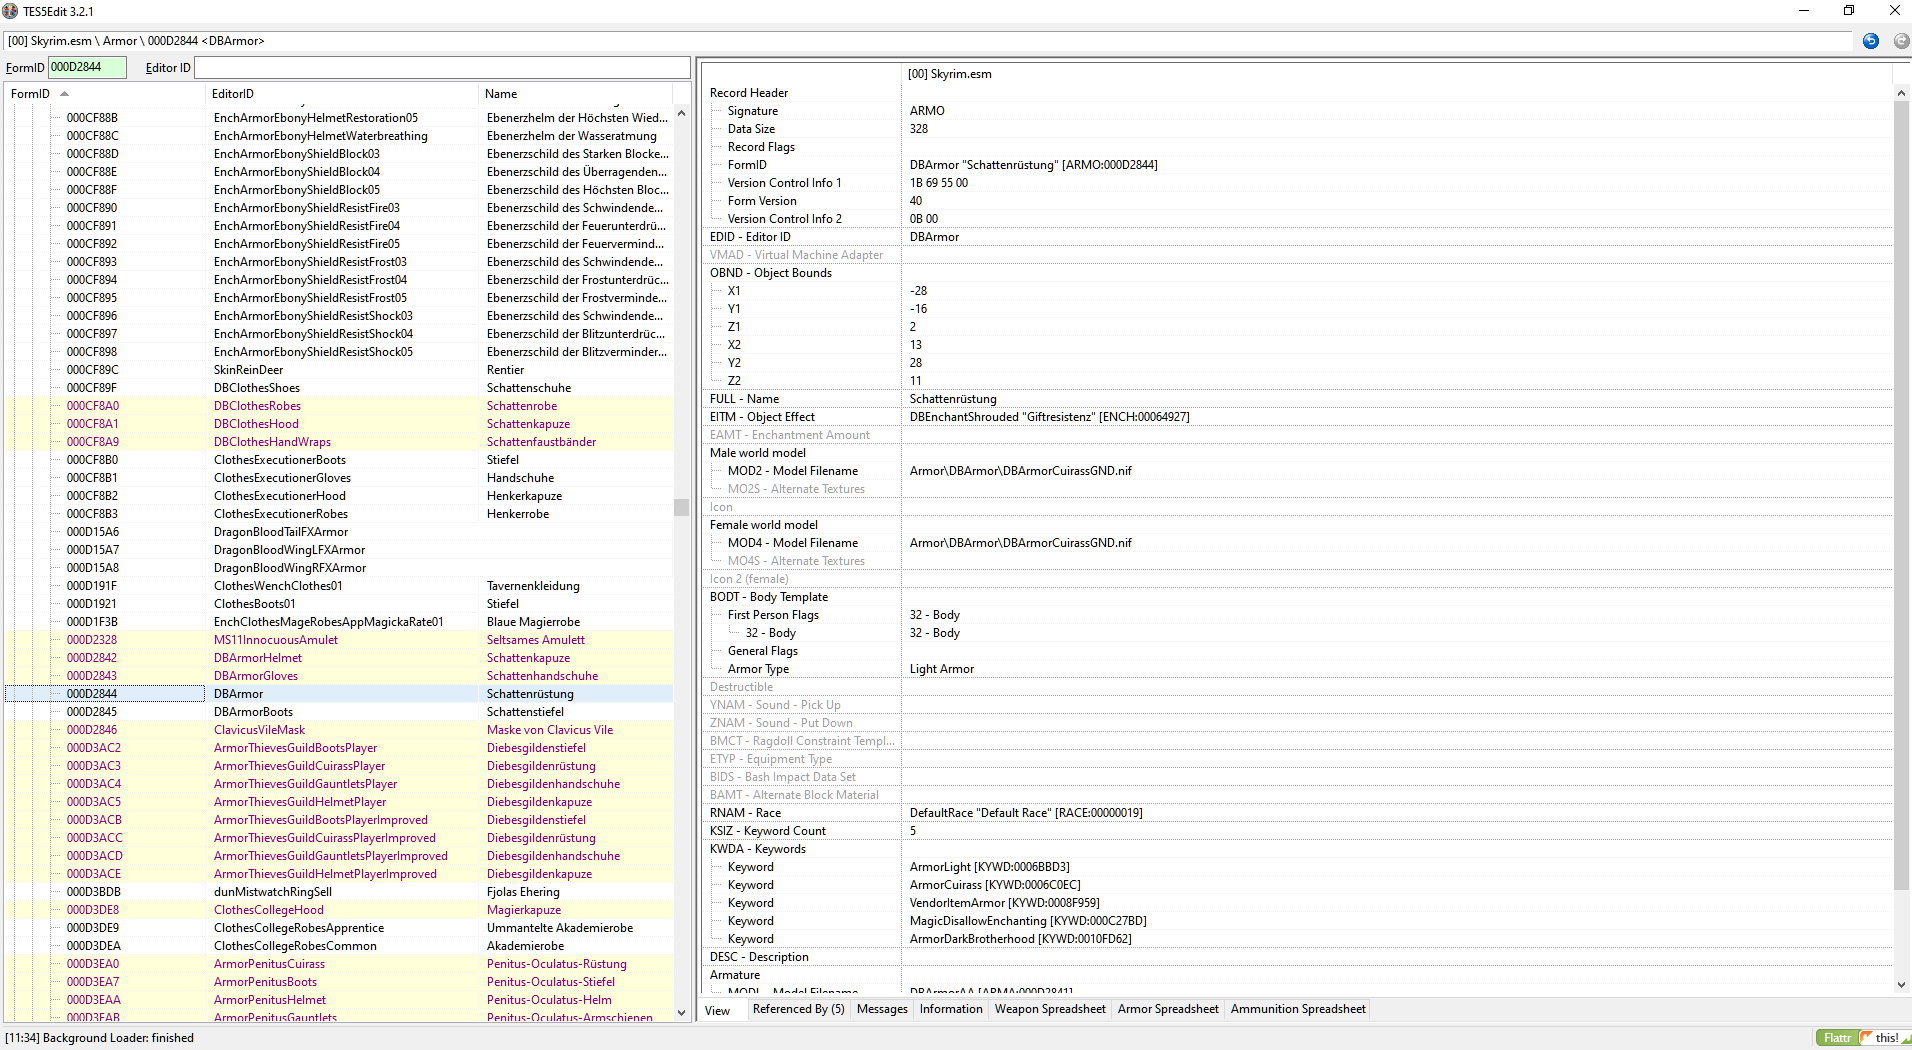Select the EnchArmorEbonyHelmetWaterbreathing record row

pos(339,136)
